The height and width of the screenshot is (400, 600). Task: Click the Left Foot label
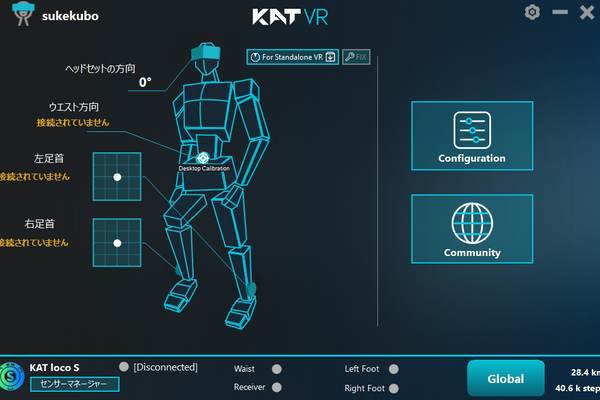click(362, 369)
